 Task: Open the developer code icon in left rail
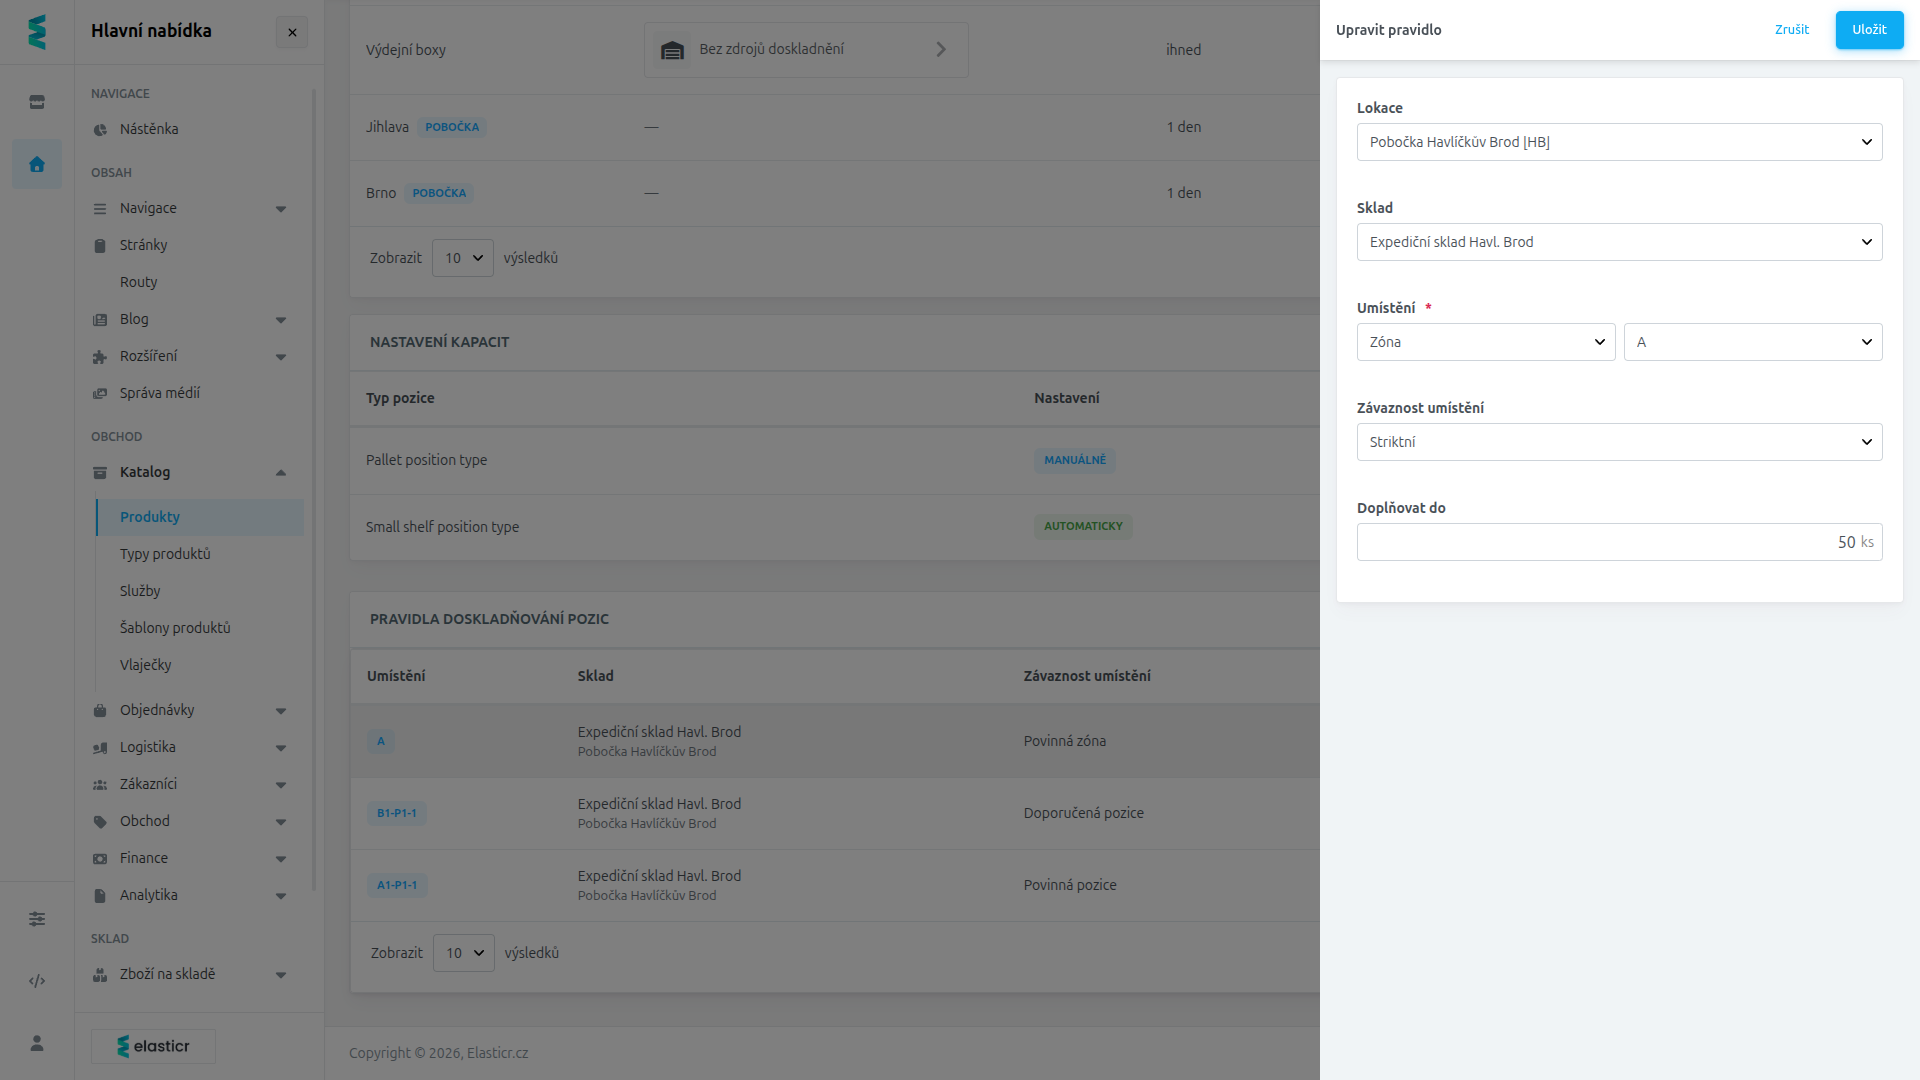pyautogui.click(x=37, y=981)
